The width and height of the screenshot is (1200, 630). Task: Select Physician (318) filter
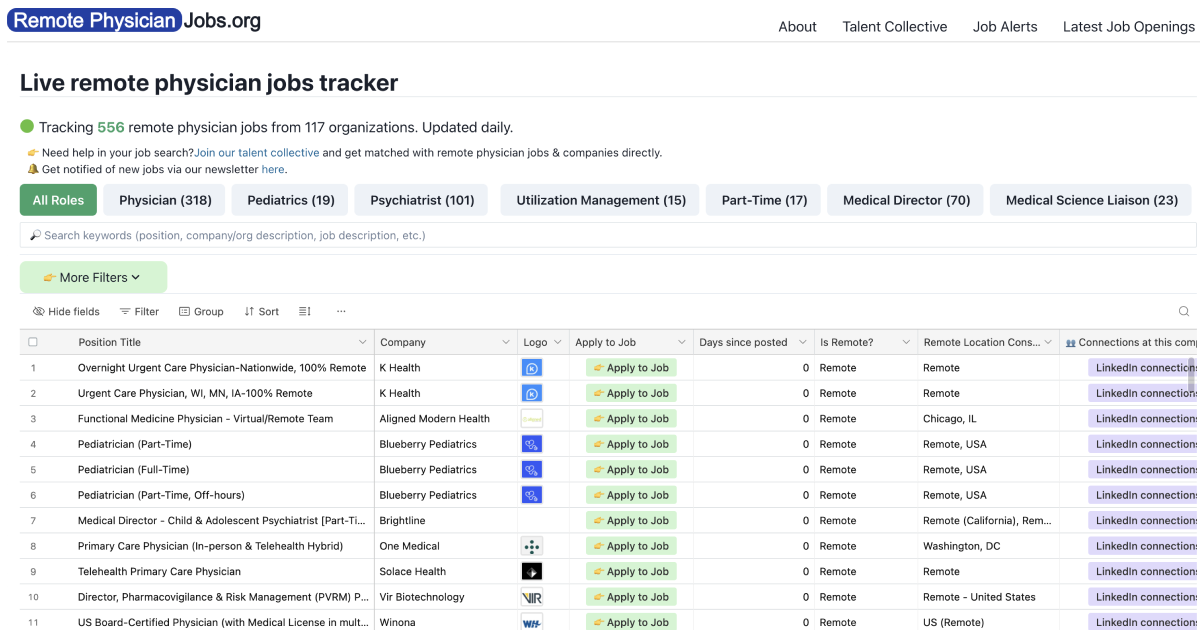point(165,200)
